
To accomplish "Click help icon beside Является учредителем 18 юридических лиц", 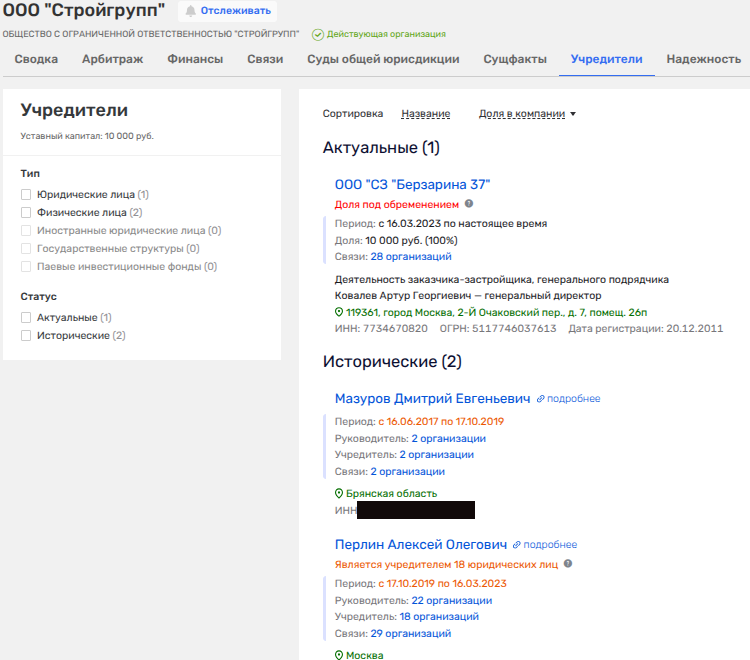I will tap(568, 564).
